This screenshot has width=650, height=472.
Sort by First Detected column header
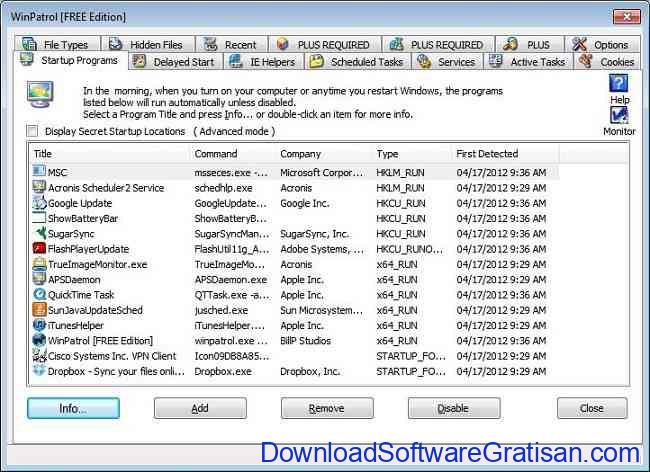pos(505,154)
